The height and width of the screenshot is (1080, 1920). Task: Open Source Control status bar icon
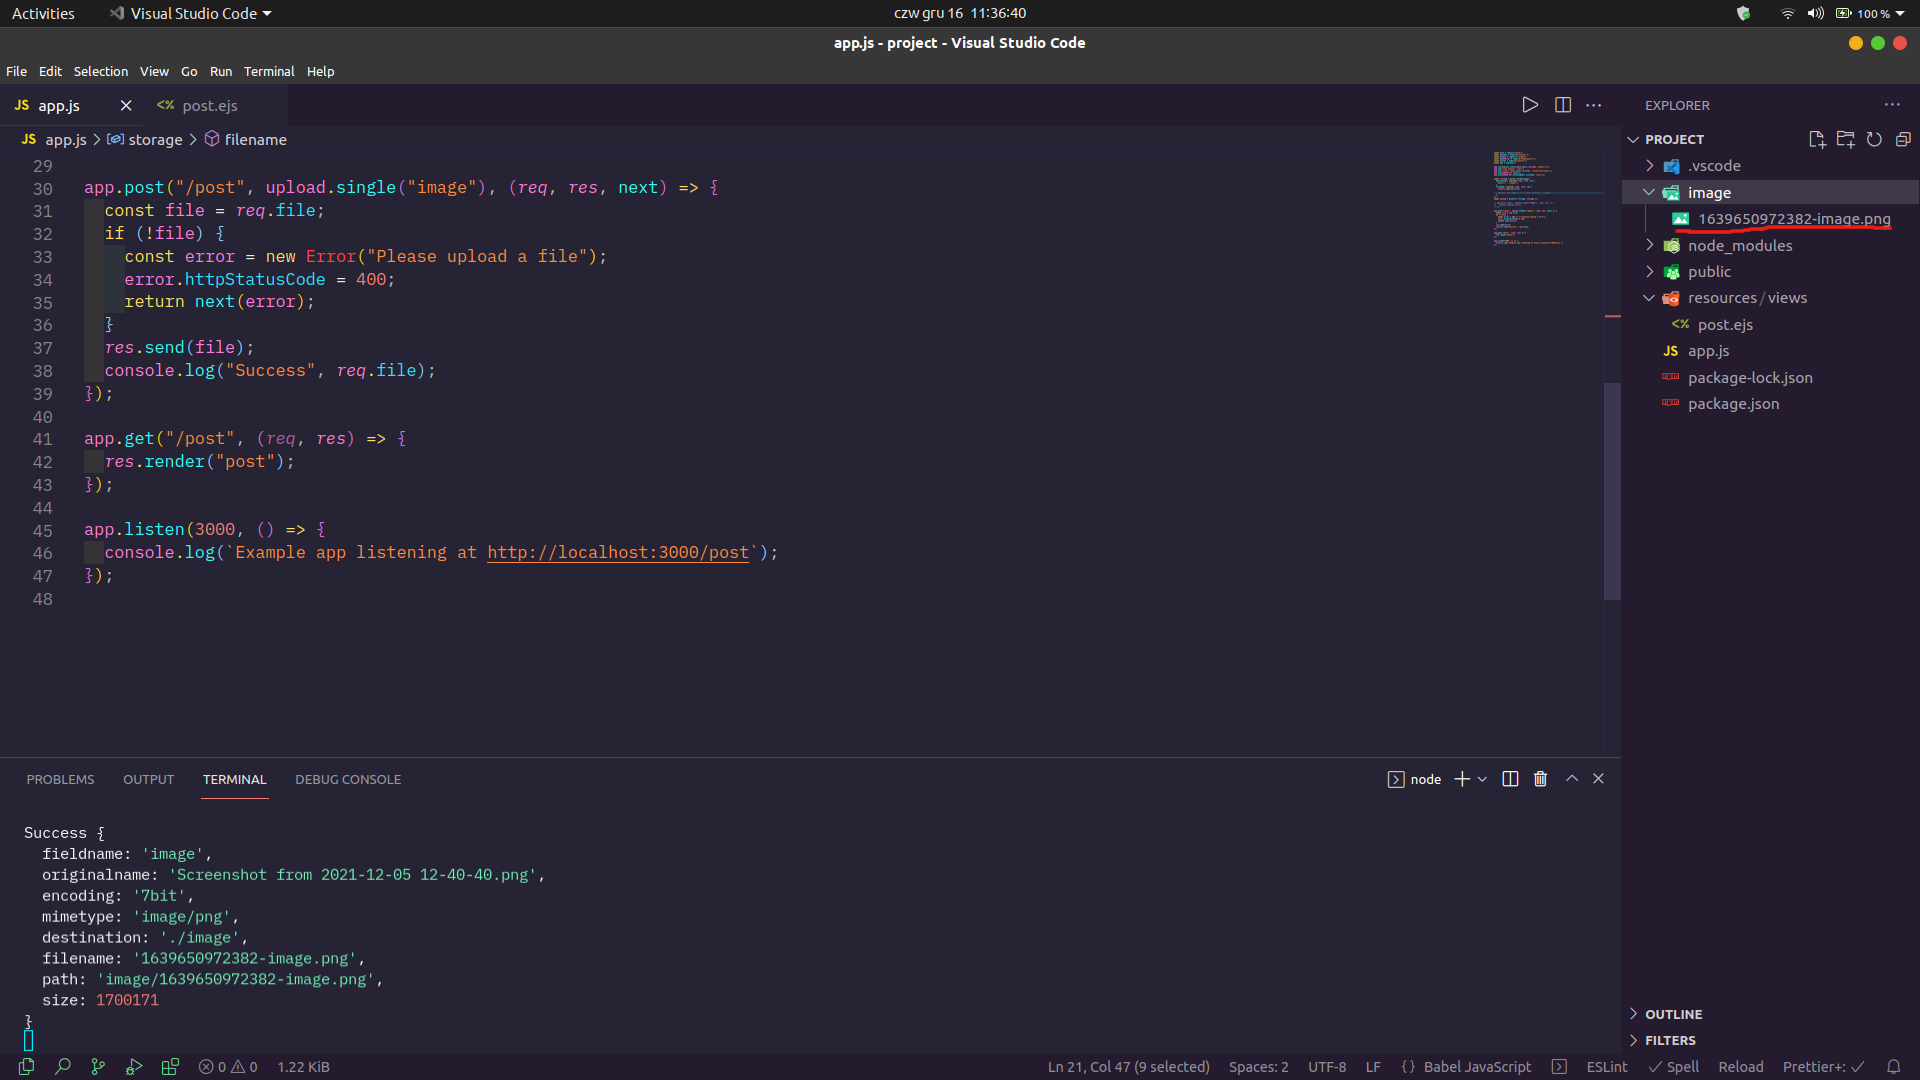click(x=98, y=1067)
